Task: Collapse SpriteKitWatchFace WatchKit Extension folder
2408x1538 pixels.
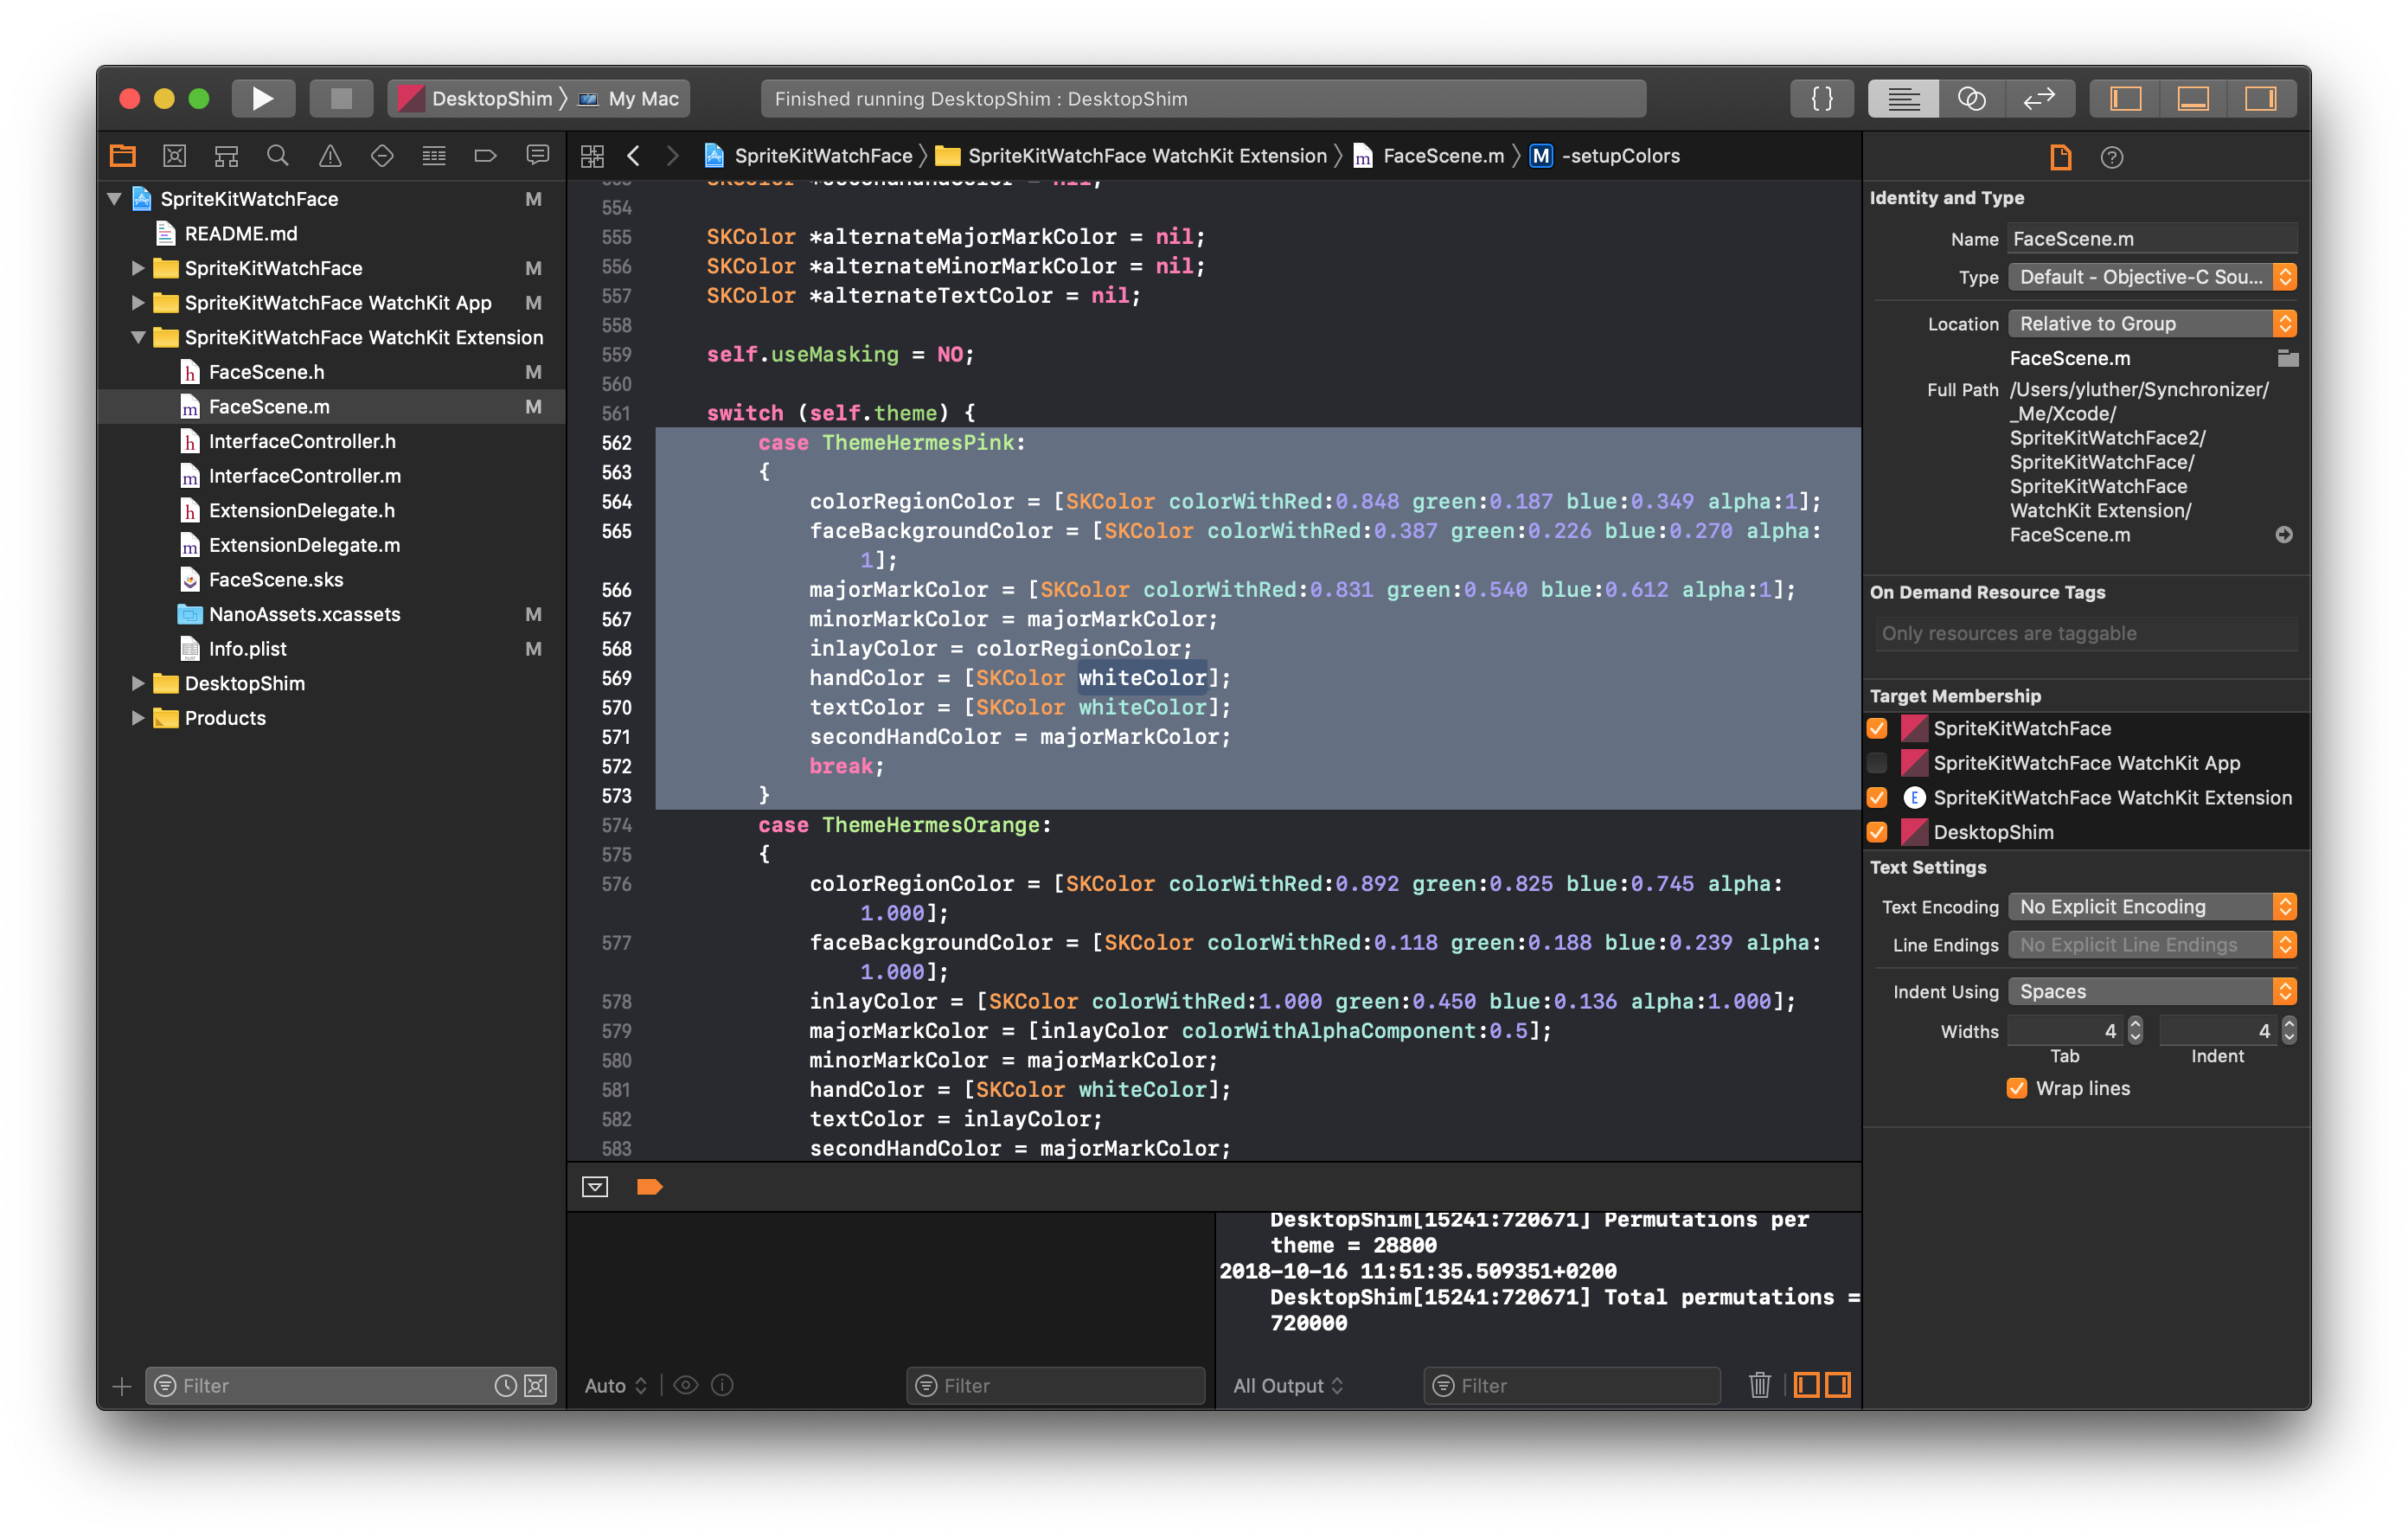Action: pos(138,337)
